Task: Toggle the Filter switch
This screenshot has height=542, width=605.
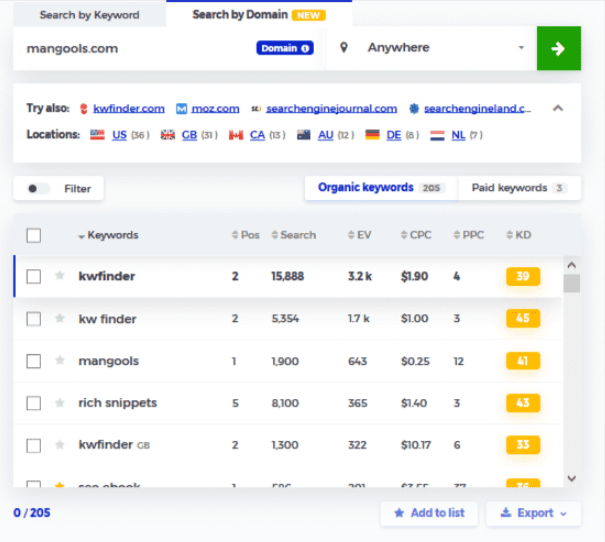Action: click(40, 188)
